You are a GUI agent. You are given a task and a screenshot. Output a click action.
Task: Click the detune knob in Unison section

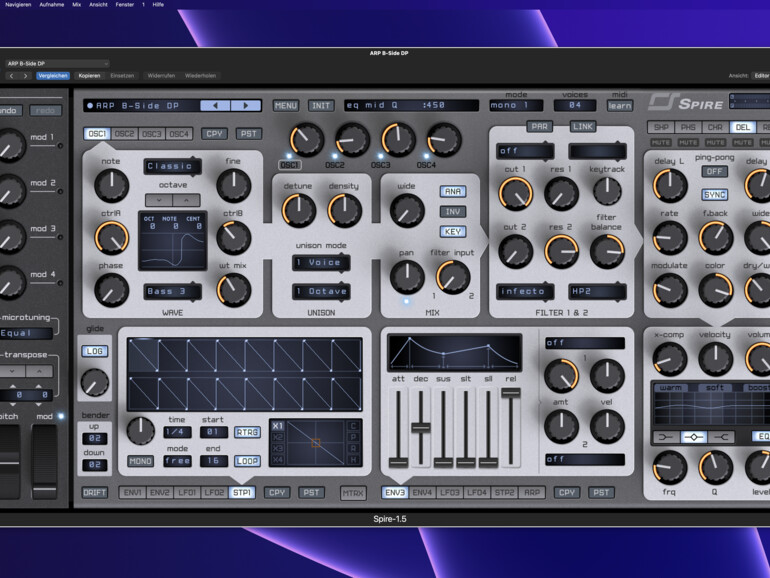click(x=298, y=210)
